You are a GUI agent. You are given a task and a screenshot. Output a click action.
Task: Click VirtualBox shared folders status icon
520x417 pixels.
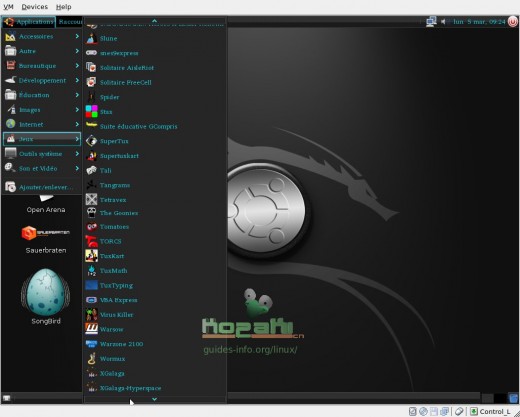[445, 411]
